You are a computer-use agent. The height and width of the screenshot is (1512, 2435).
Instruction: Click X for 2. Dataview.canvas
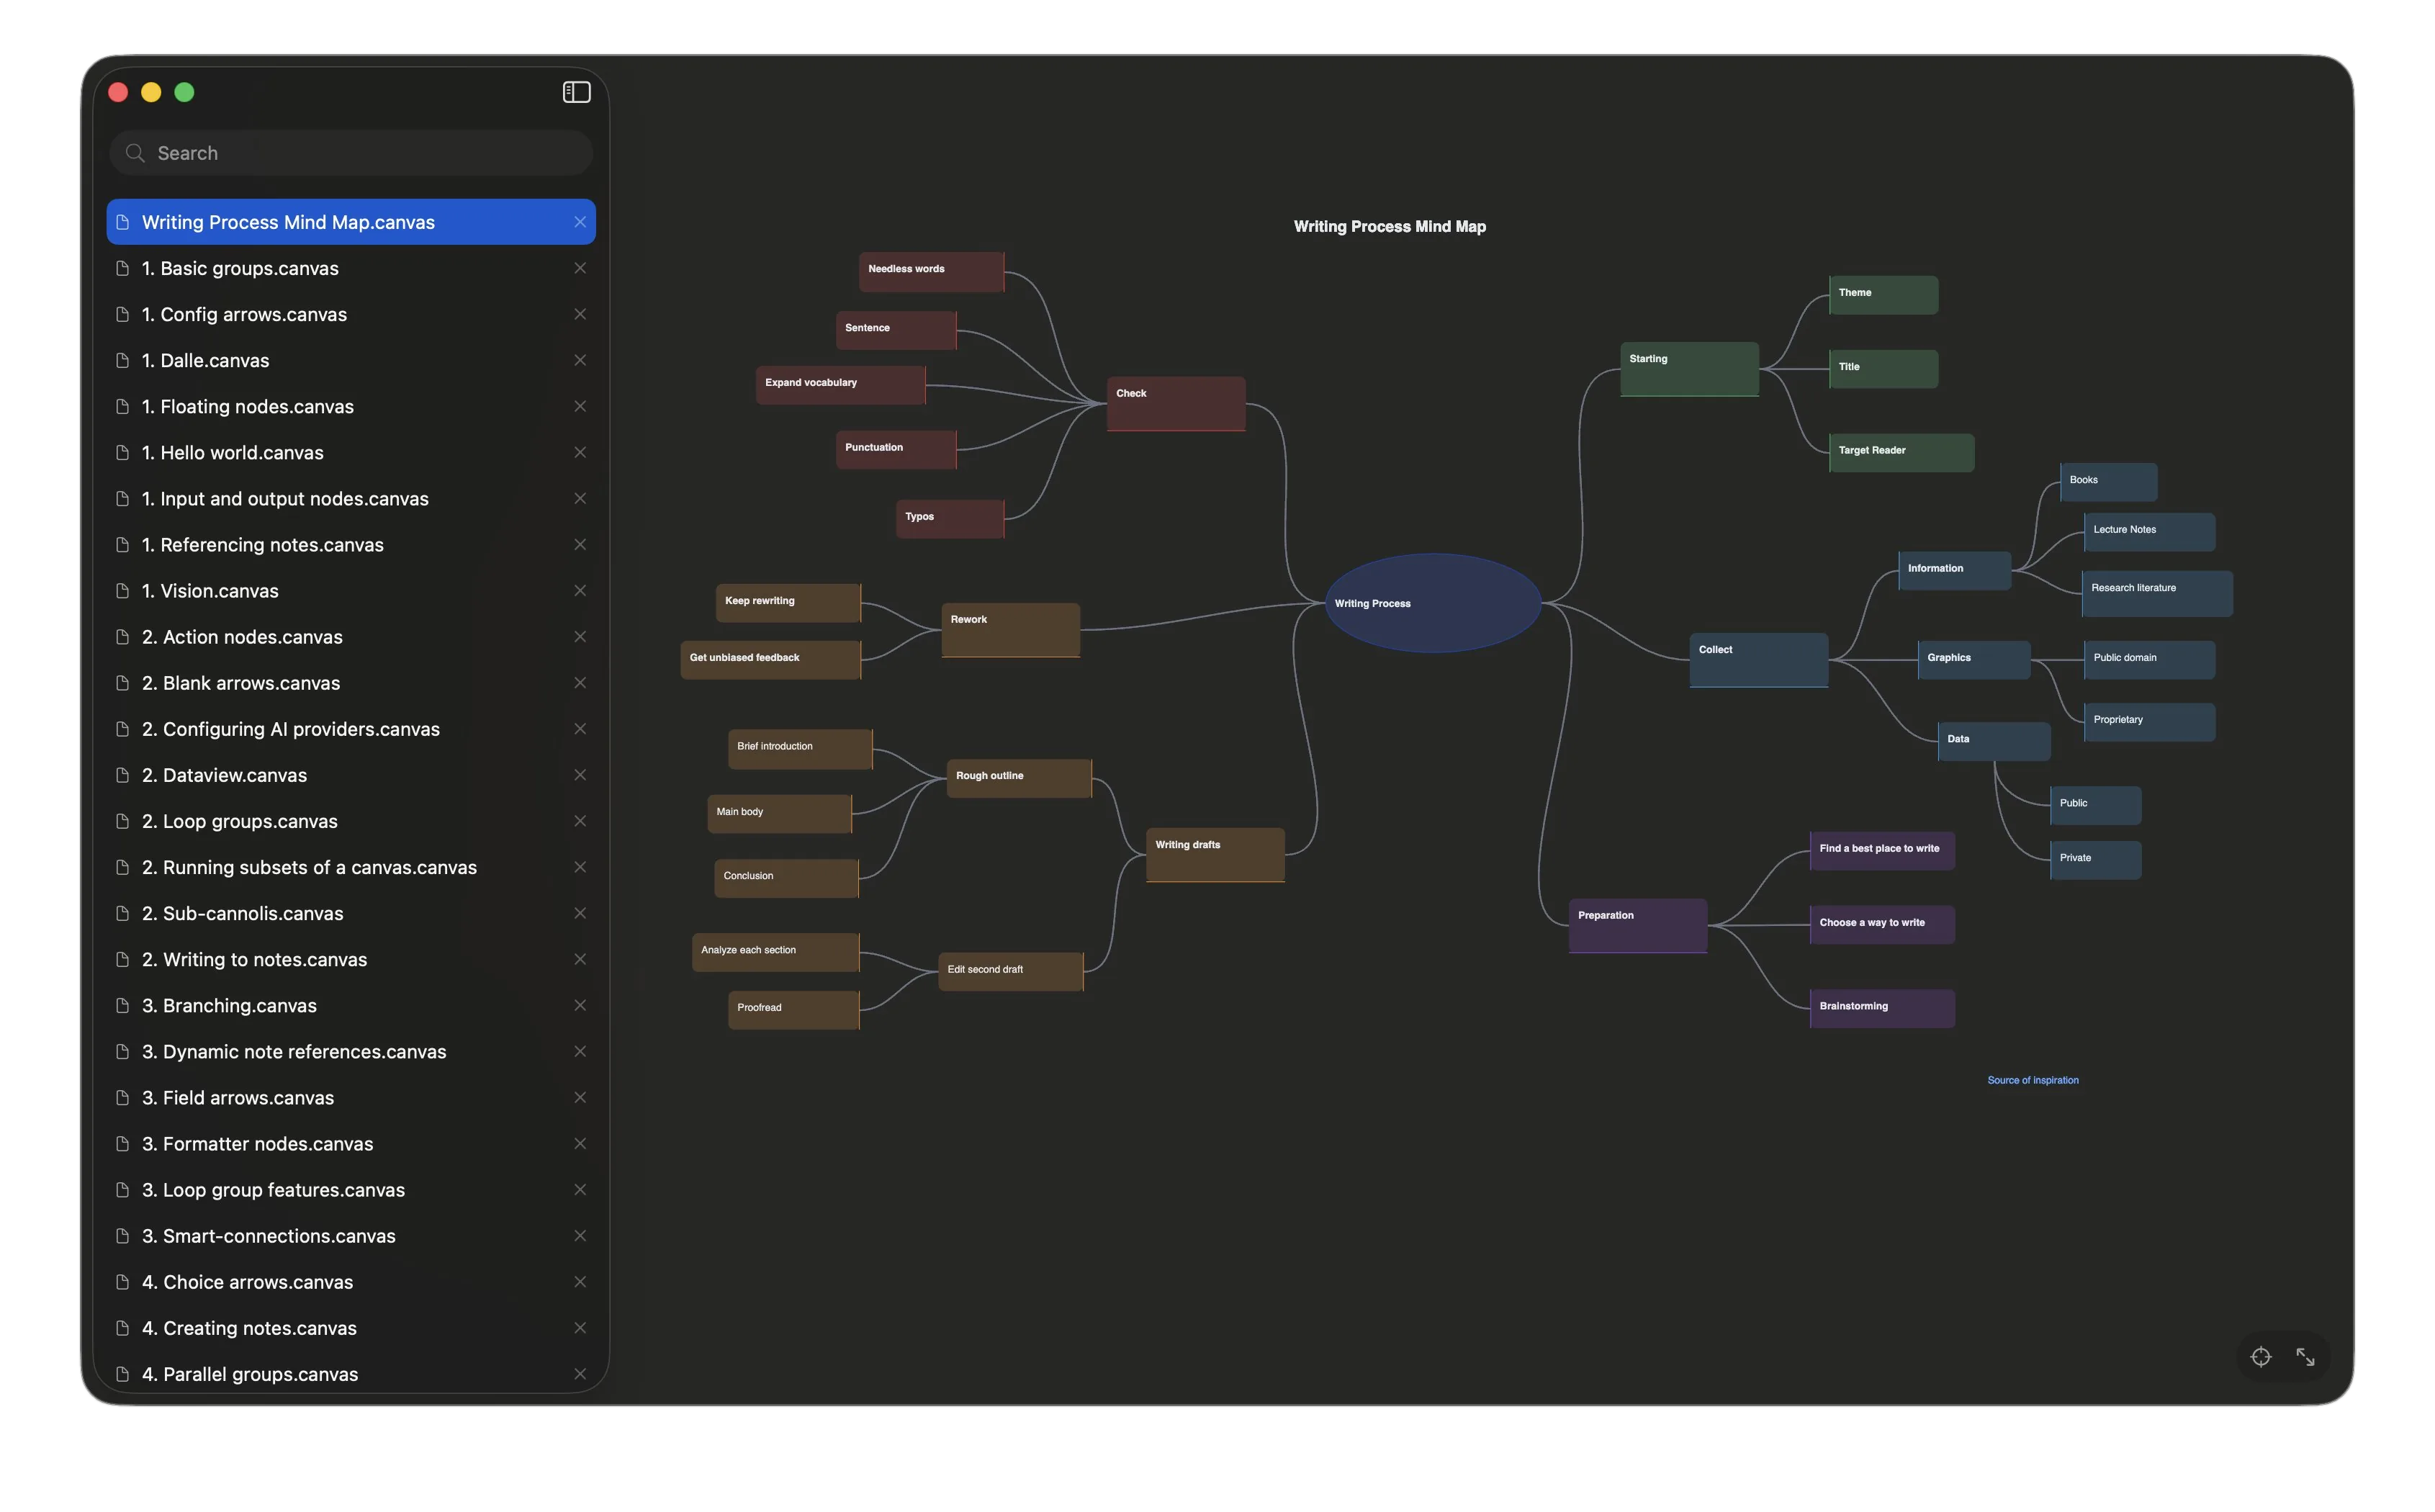[580, 775]
